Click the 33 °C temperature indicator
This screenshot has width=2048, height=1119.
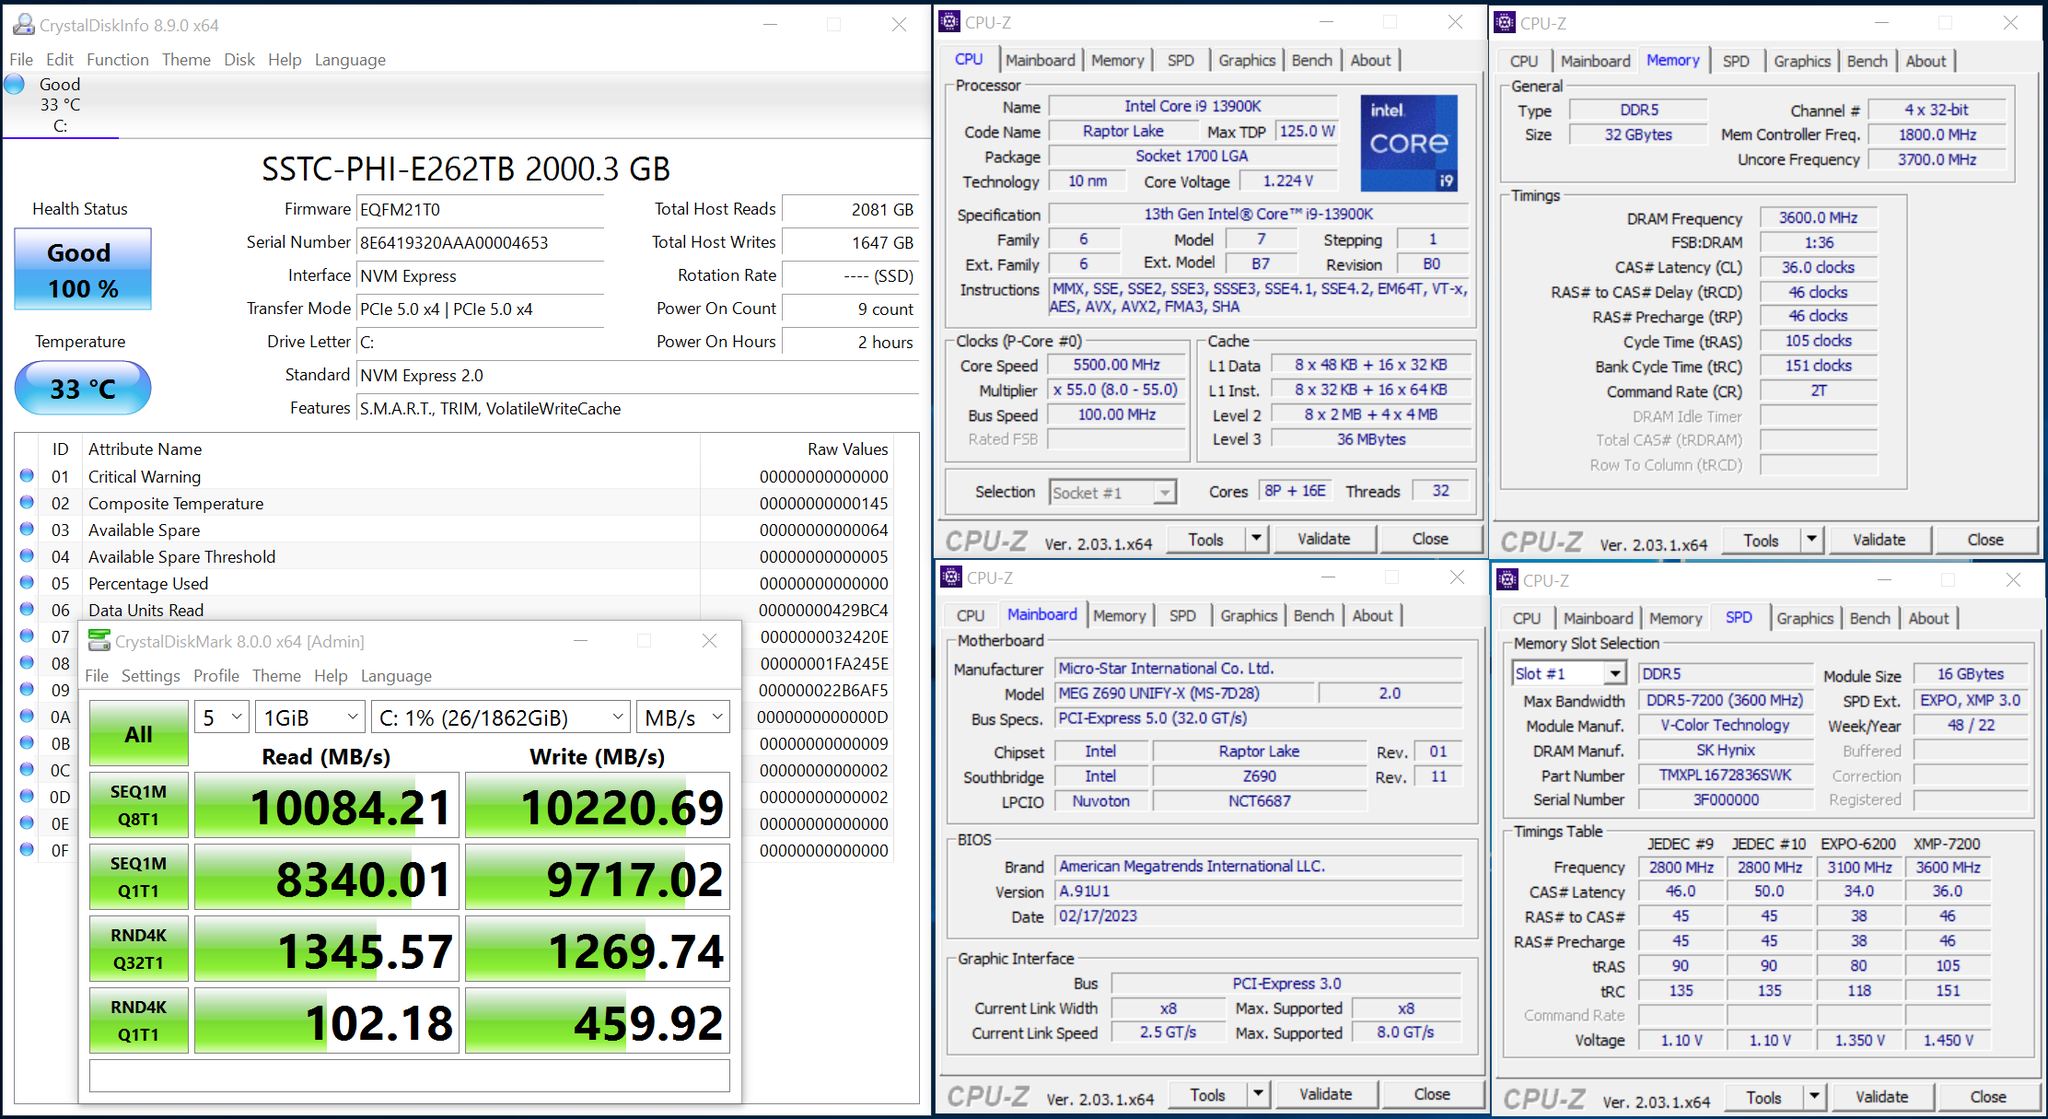[x=83, y=388]
